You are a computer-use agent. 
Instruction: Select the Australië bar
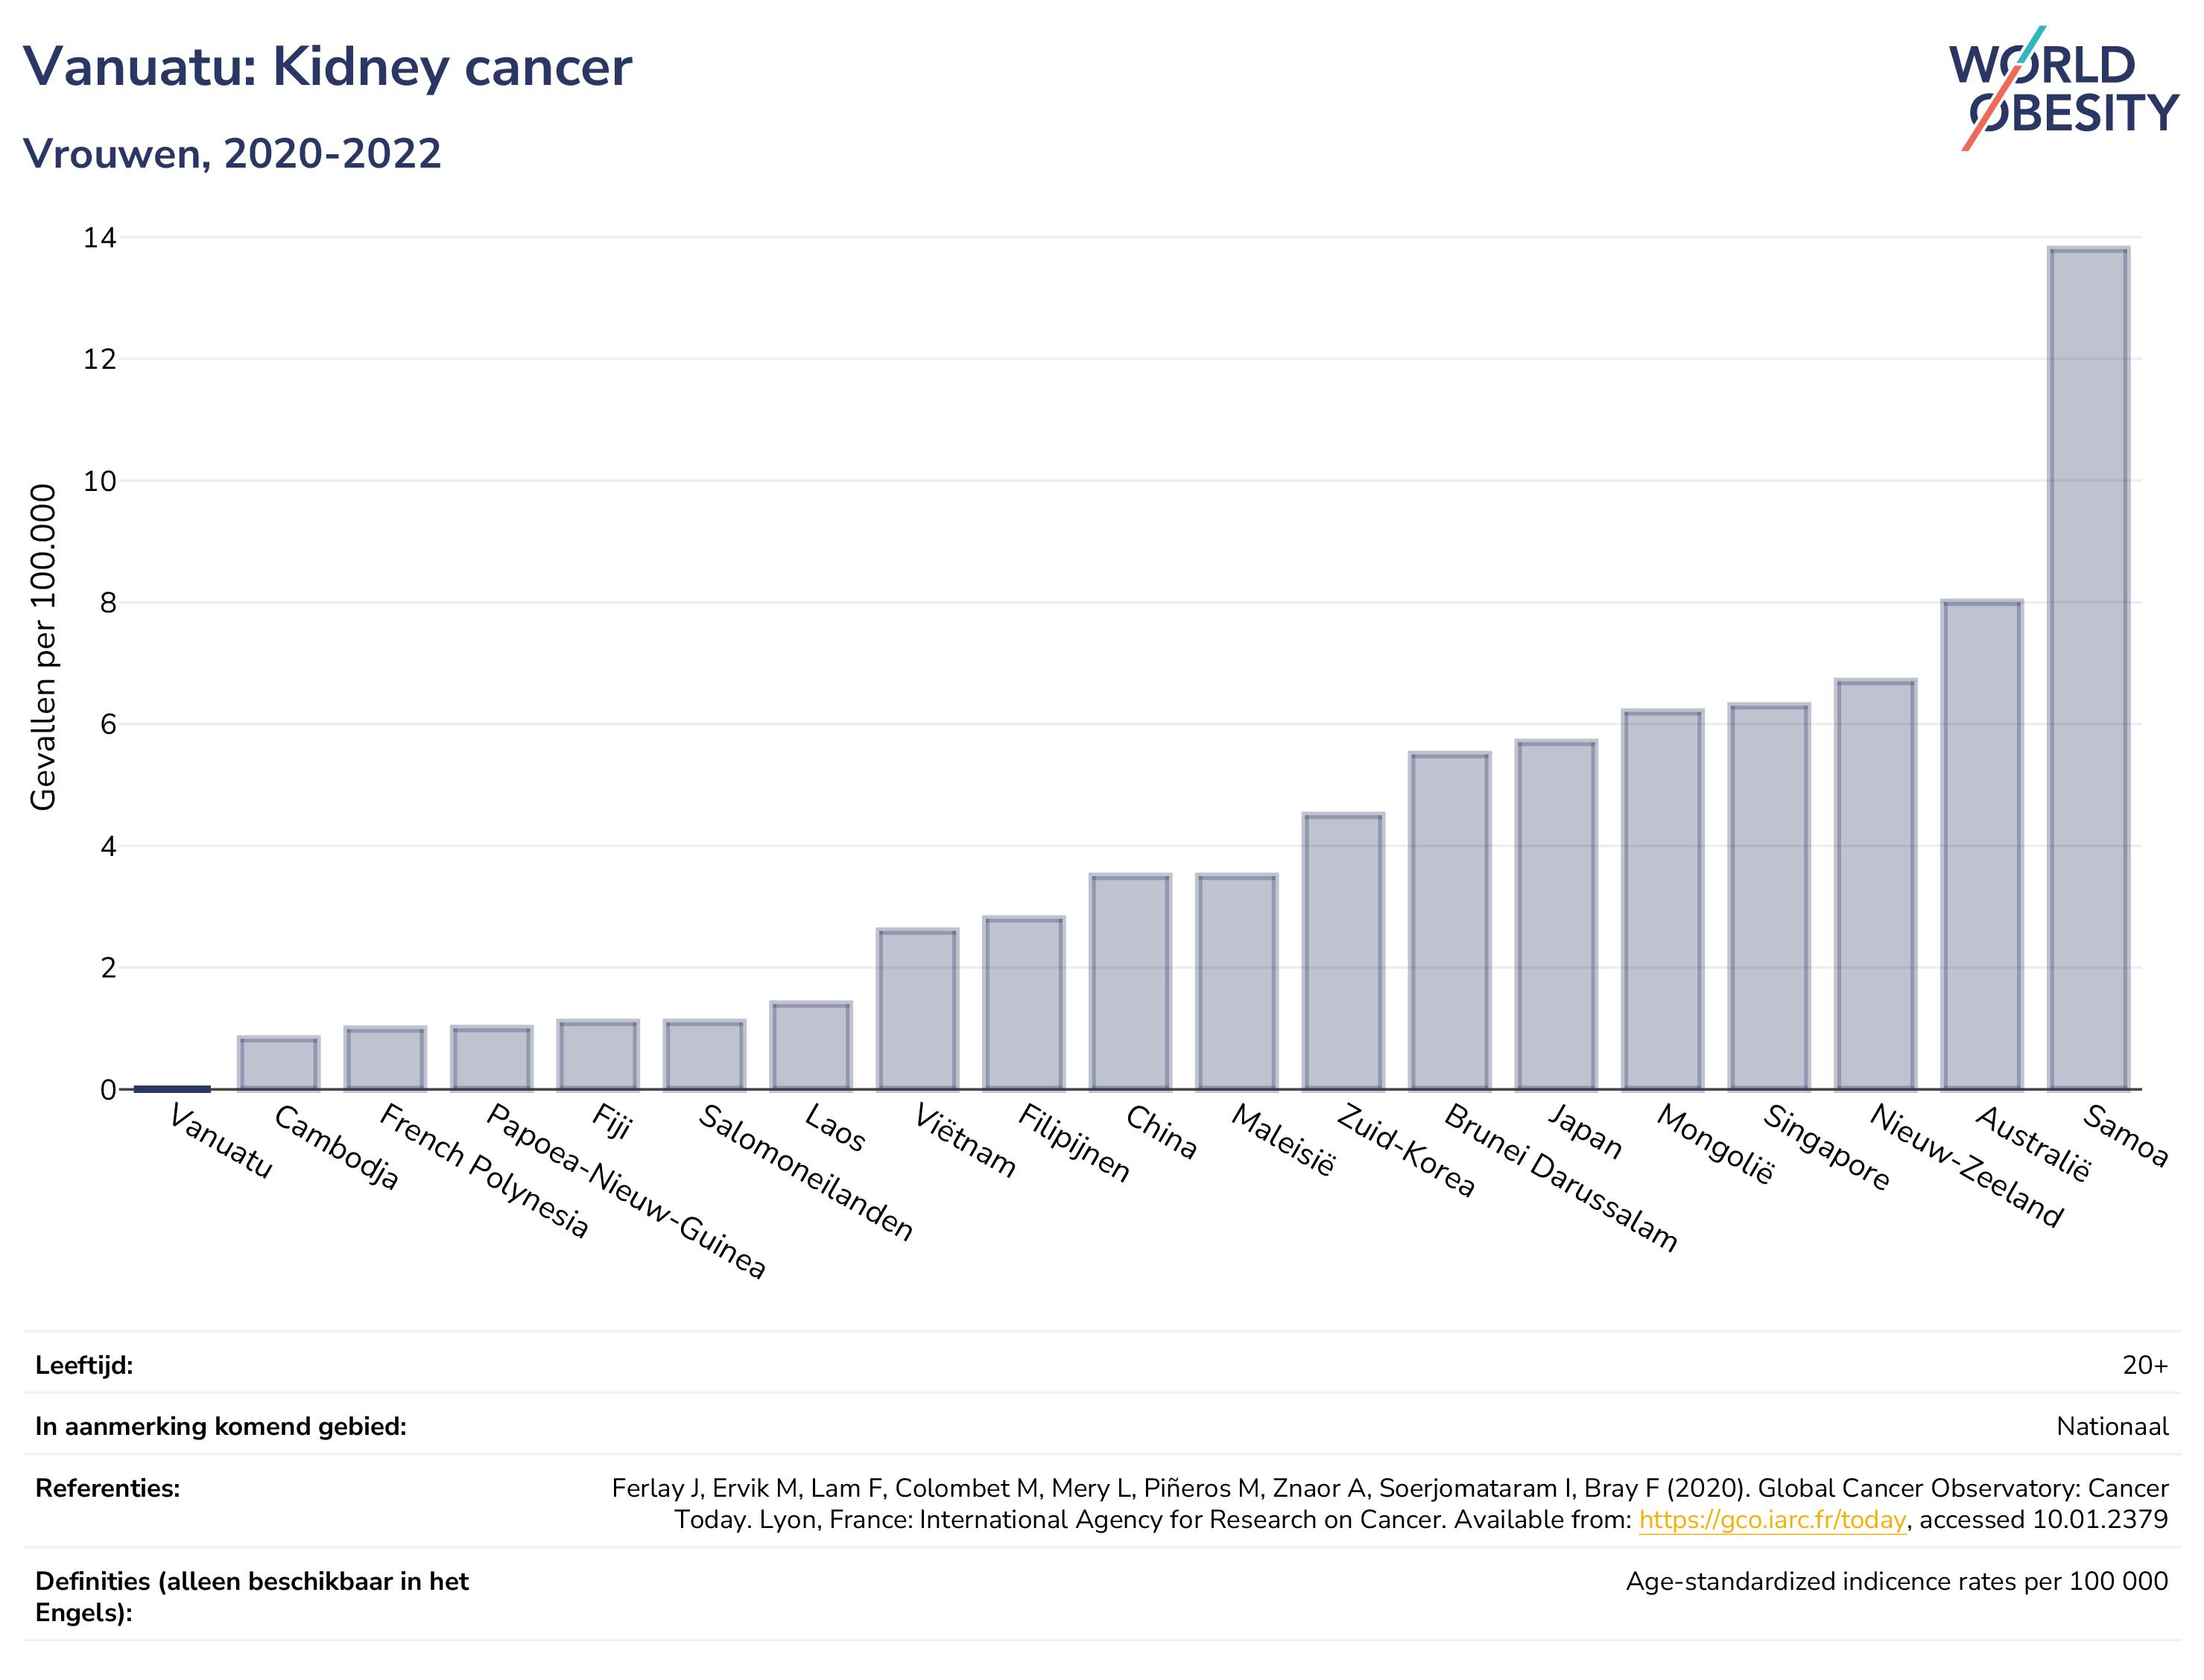click(x=1982, y=845)
